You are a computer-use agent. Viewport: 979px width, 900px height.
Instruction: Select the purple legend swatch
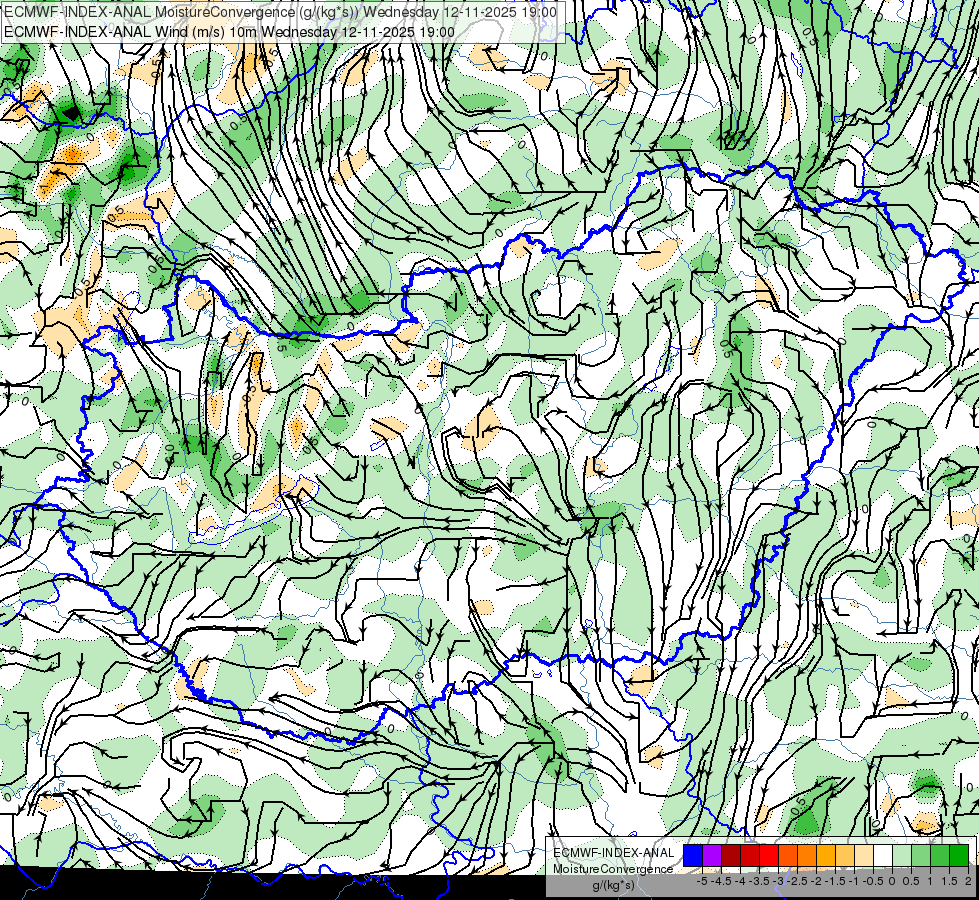(712, 855)
